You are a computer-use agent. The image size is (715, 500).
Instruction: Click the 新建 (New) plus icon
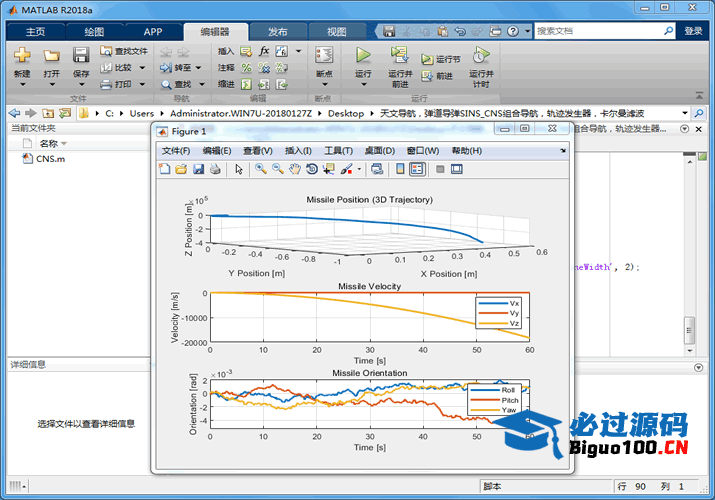pyautogui.click(x=22, y=56)
